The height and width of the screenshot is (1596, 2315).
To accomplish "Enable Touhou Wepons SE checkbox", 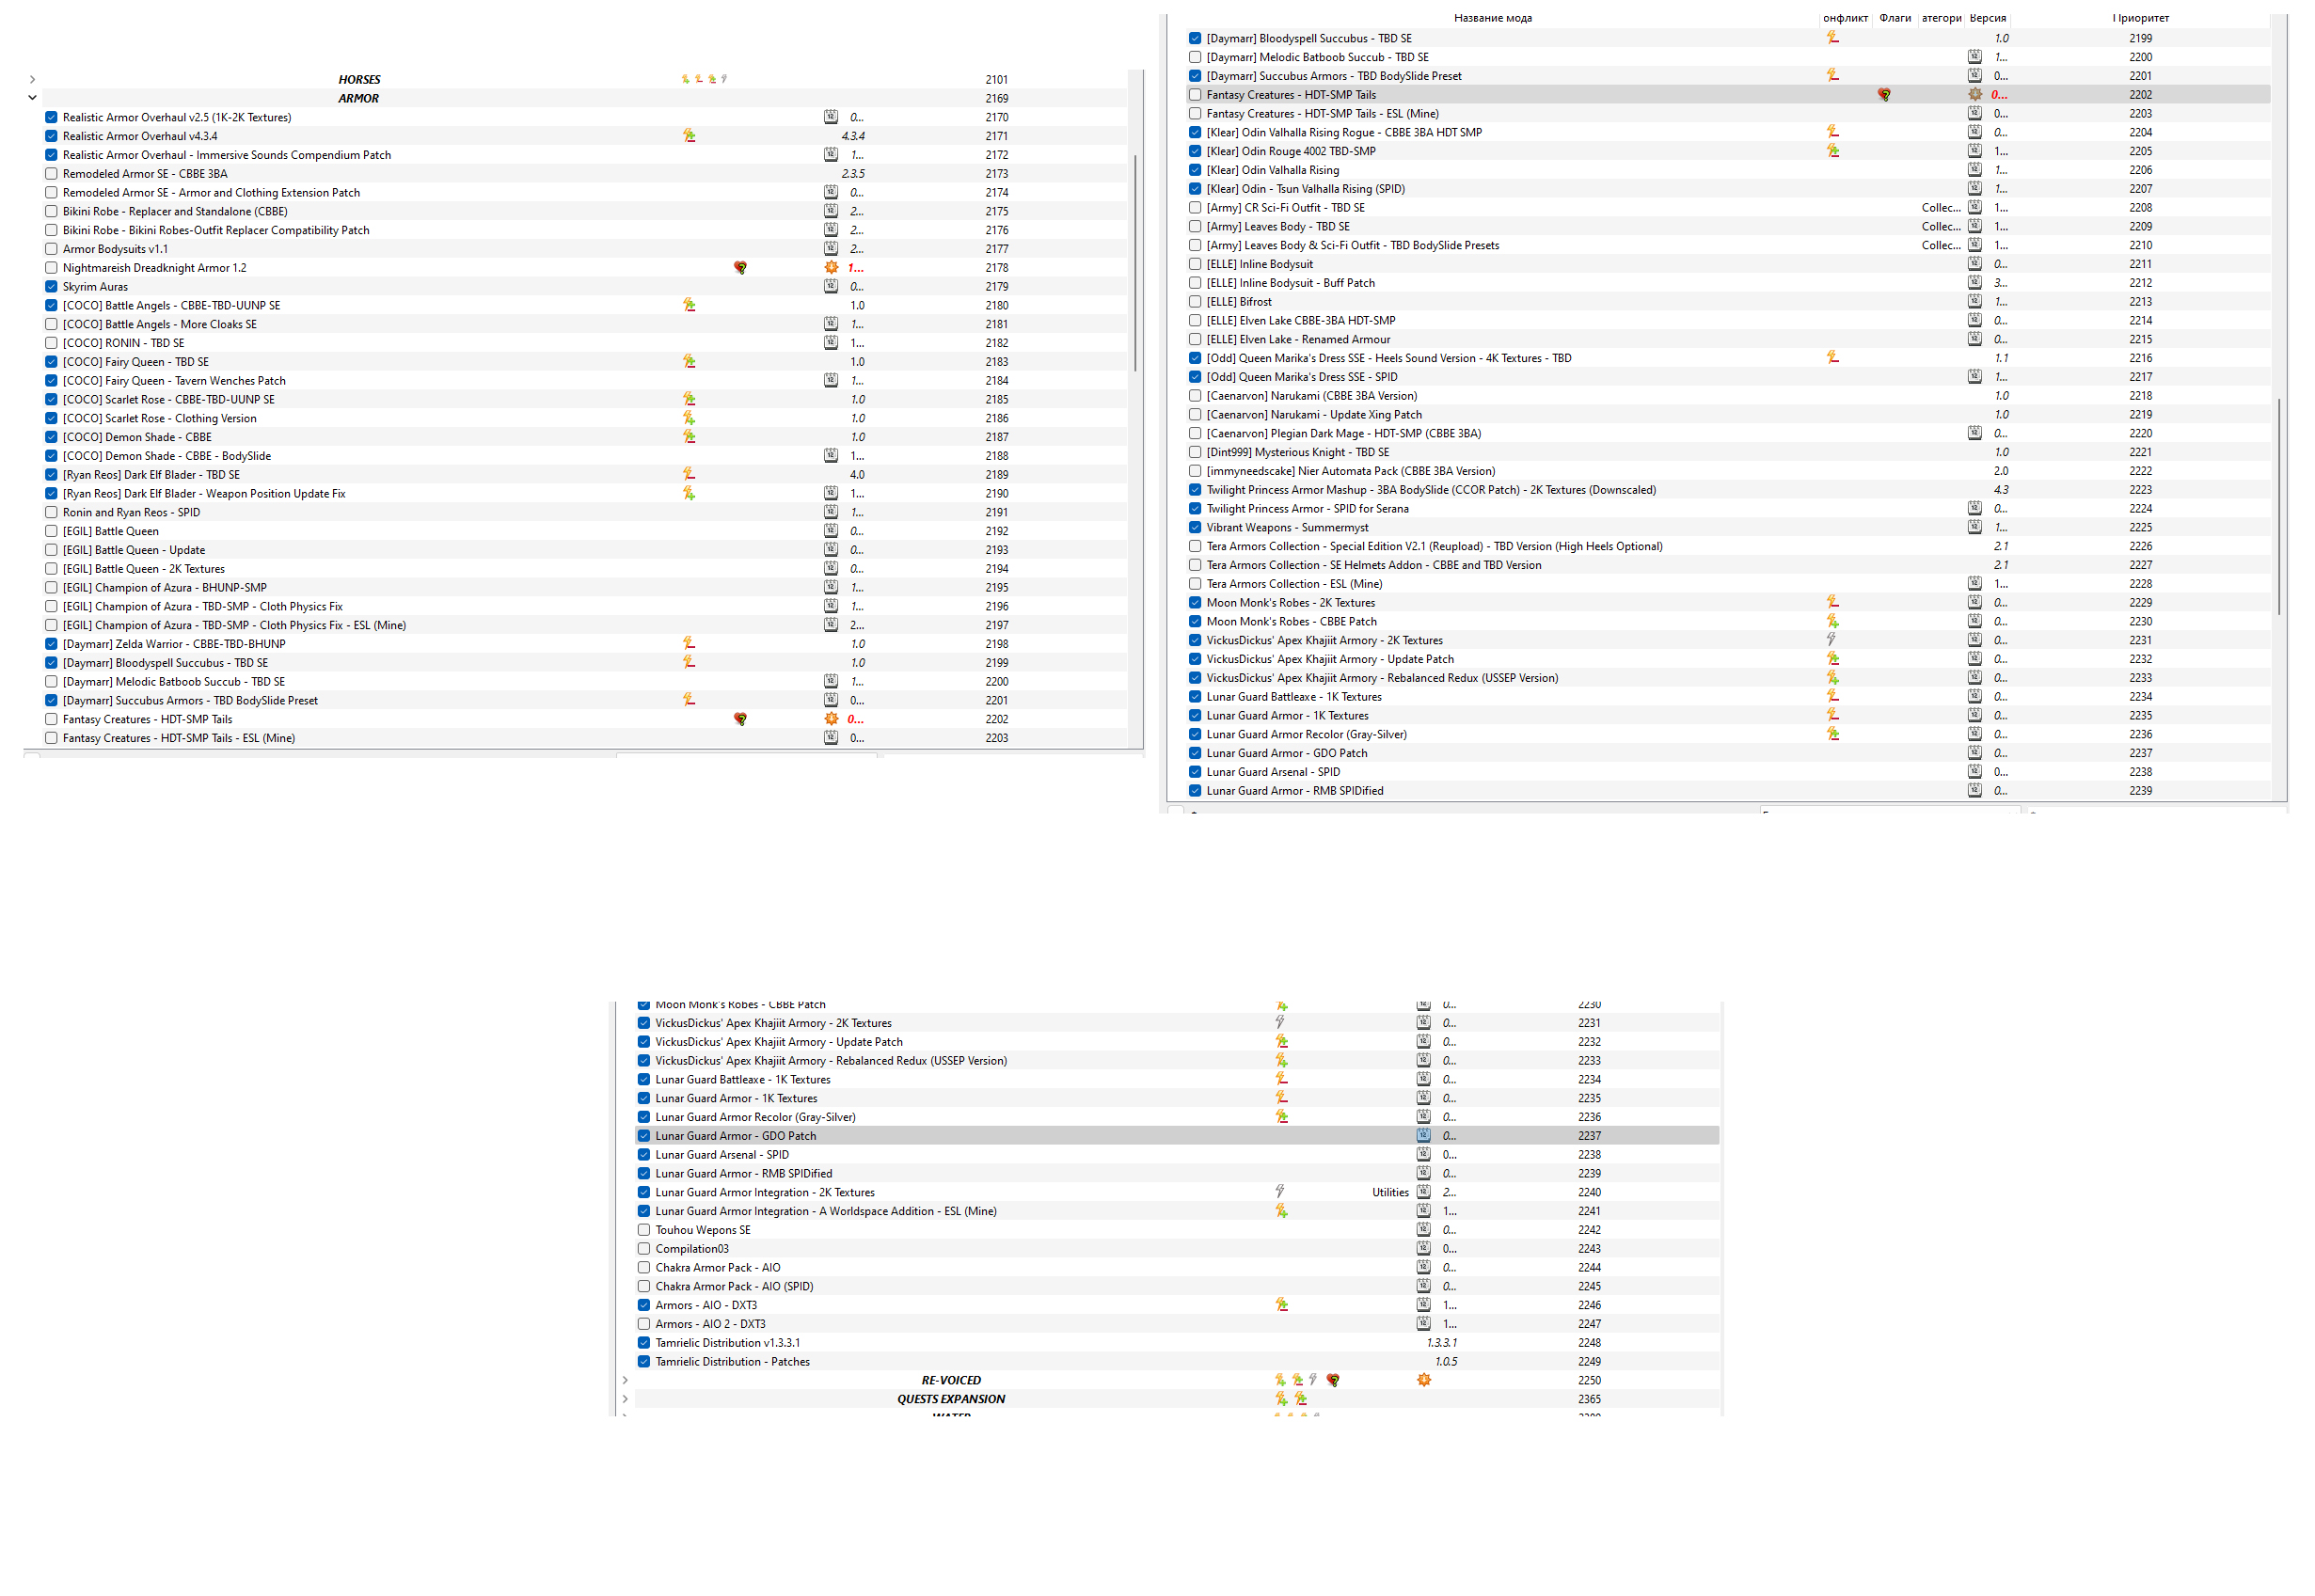I will [644, 1230].
